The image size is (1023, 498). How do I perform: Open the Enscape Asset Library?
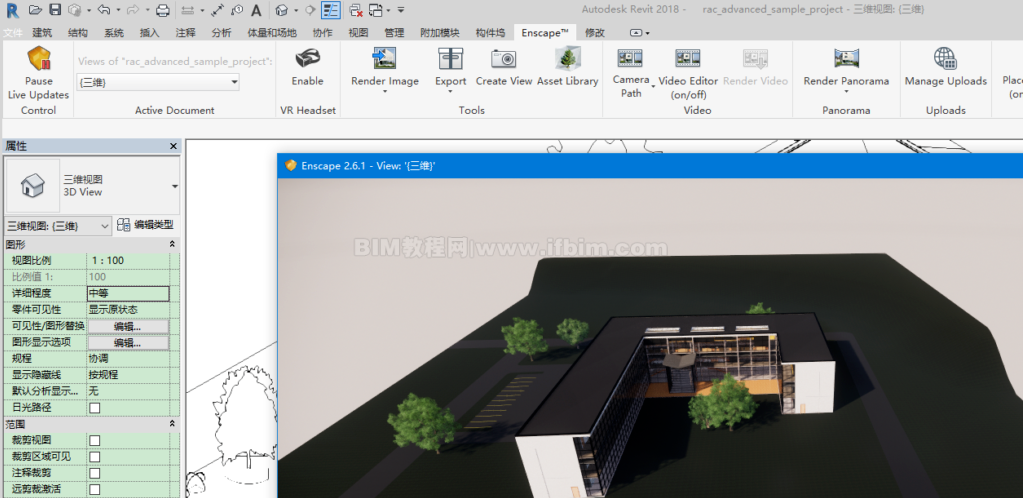pyautogui.click(x=568, y=67)
